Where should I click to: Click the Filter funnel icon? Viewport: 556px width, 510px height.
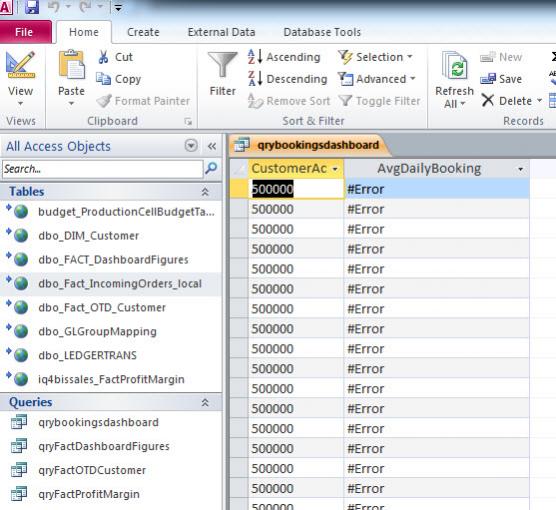[222, 65]
